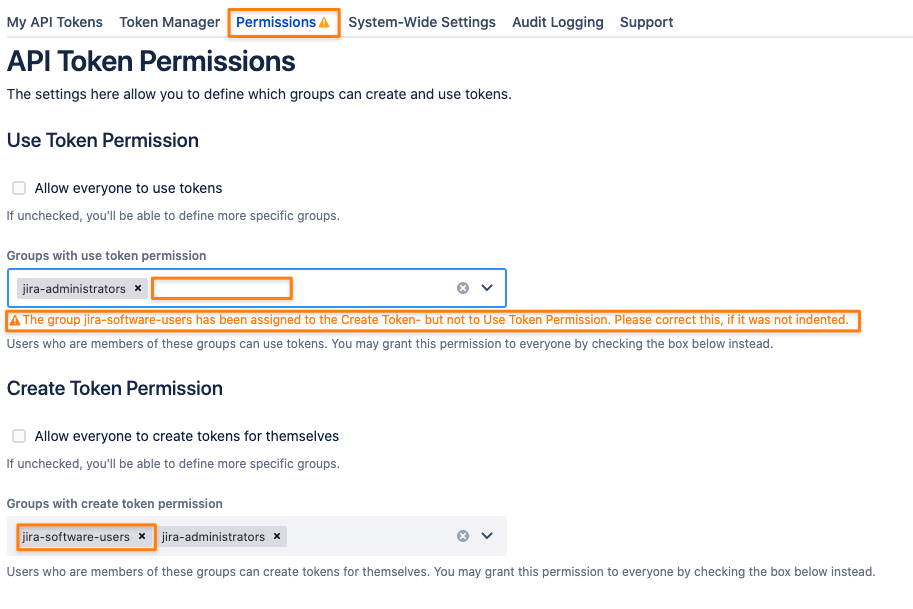This screenshot has height=609, width=913.
Task: Click the jira-administrators tag in use token field
Action: (74, 289)
